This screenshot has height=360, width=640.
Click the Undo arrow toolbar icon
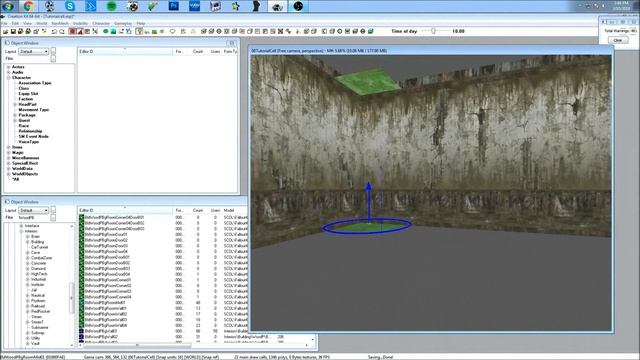point(54,31)
